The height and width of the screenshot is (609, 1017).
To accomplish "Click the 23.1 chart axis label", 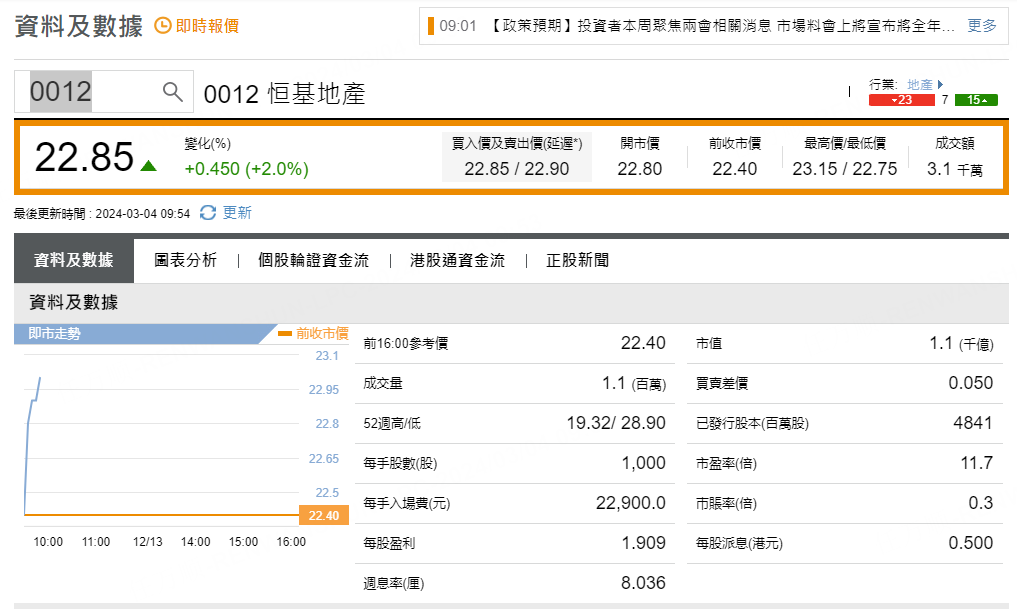I will coord(327,355).
